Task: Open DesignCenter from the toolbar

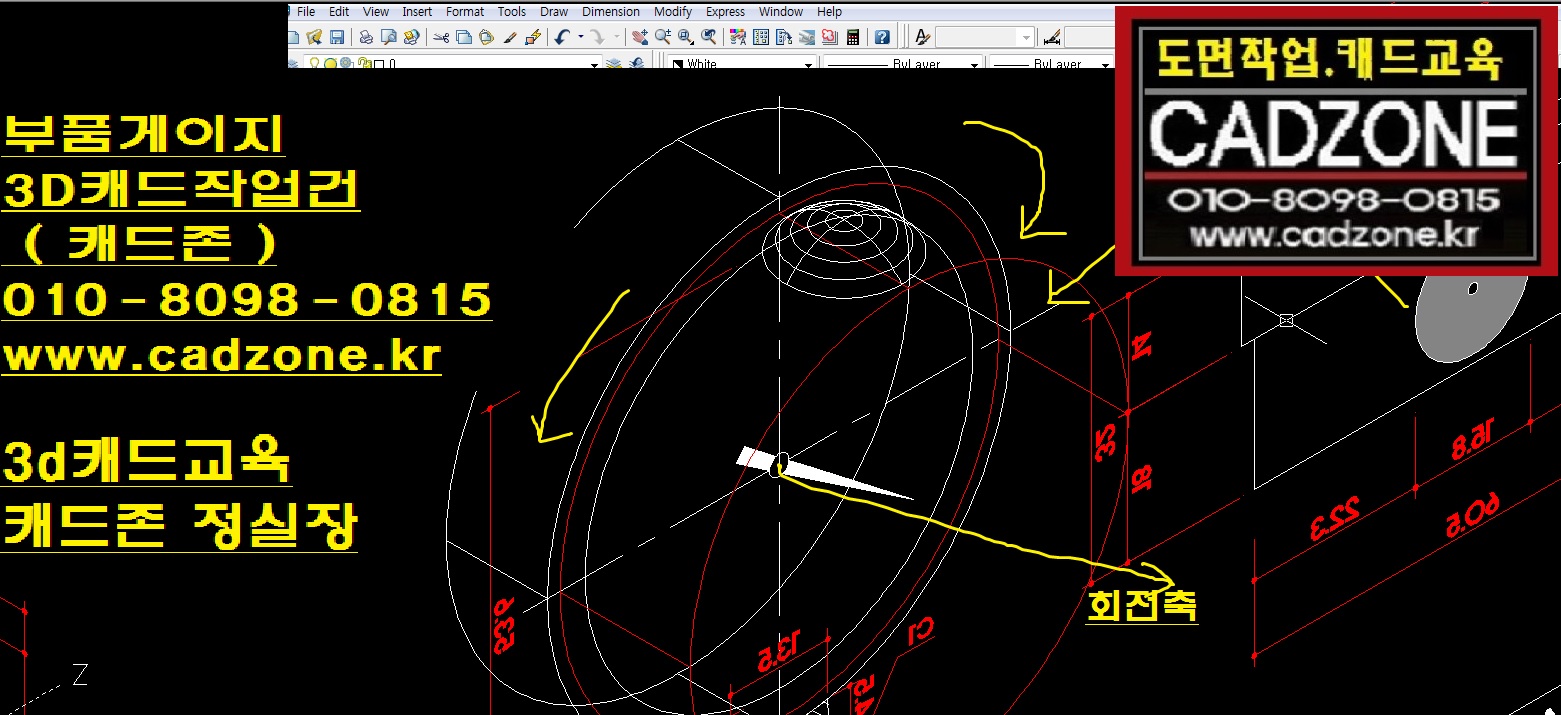Action: click(761, 37)
